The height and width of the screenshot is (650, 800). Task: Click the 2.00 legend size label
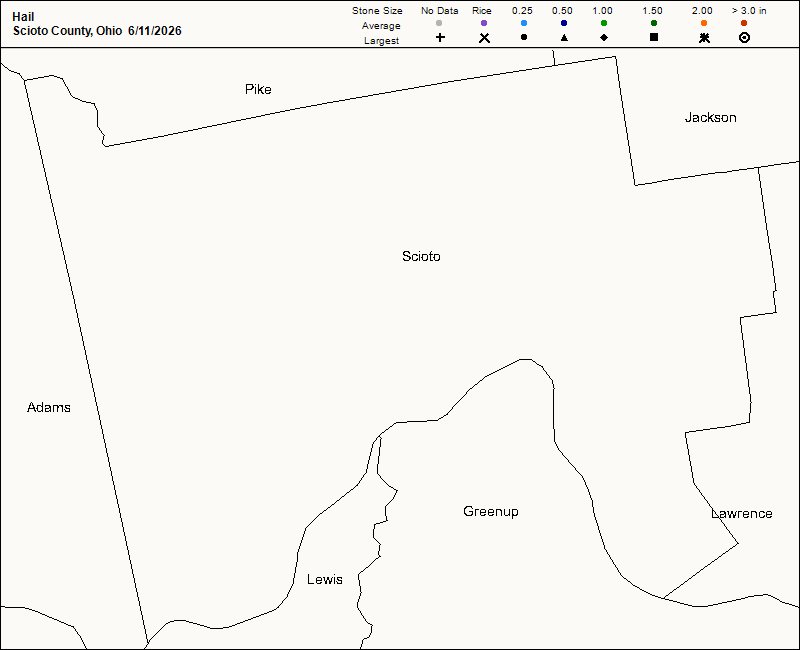(702, 11)
